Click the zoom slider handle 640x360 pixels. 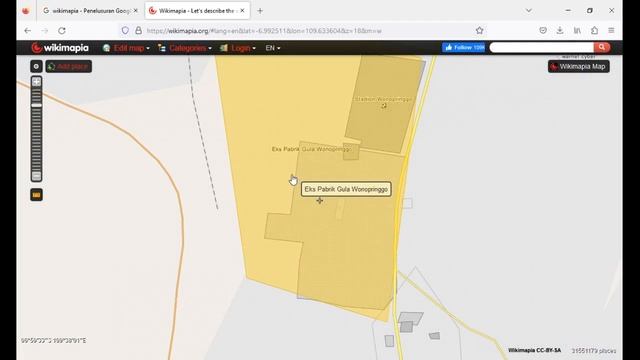tap(36, 105)
